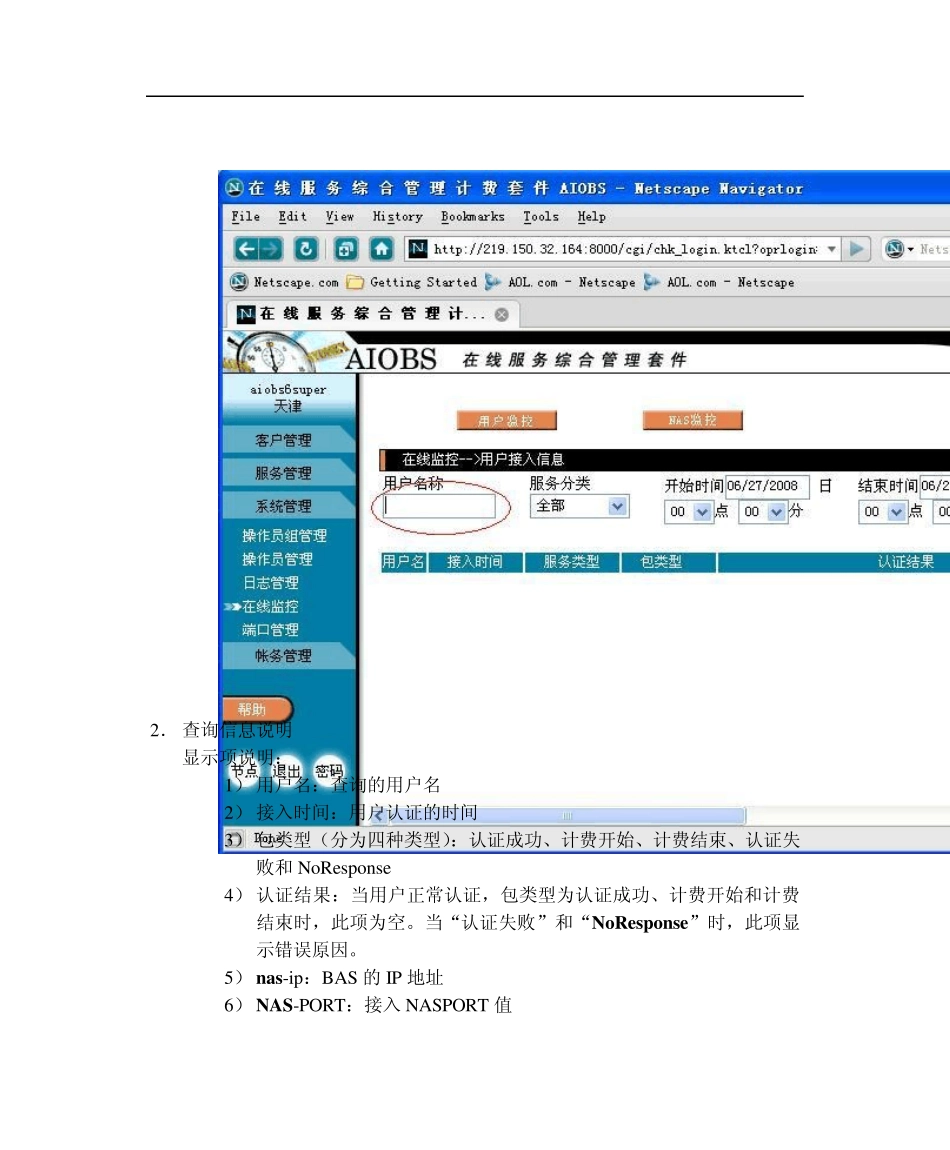Click the AIOBS tab title
This screenshot has width=950, height=1150.
click(x=372, y=315)
